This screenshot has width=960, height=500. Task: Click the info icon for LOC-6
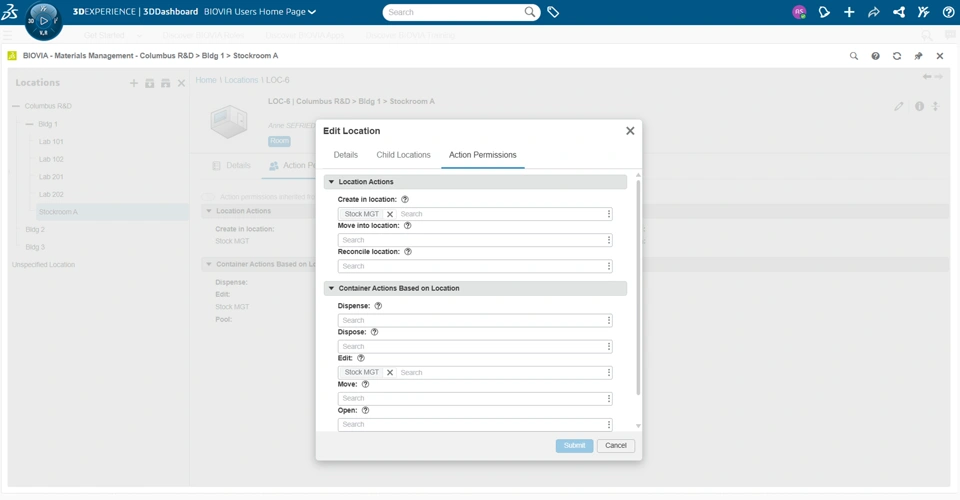[920, 106]
